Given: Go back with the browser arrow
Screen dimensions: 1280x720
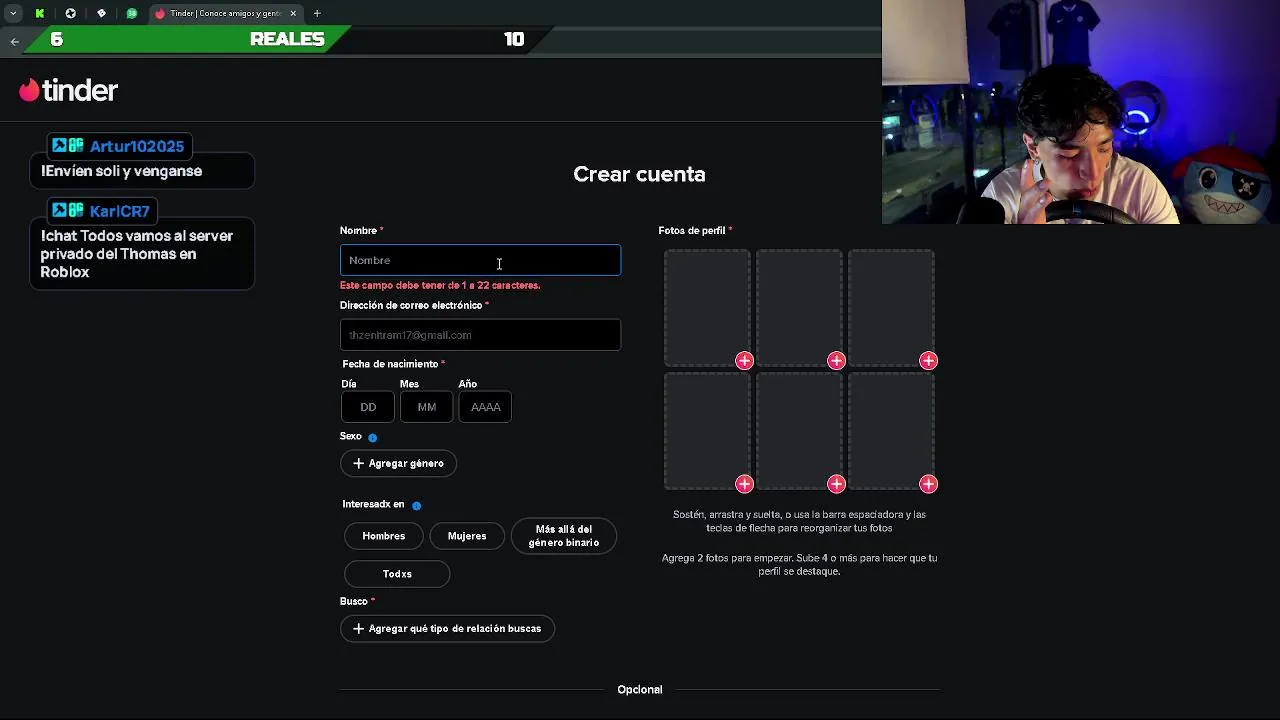Looking at the screenshot, I should tap(14, 41).
